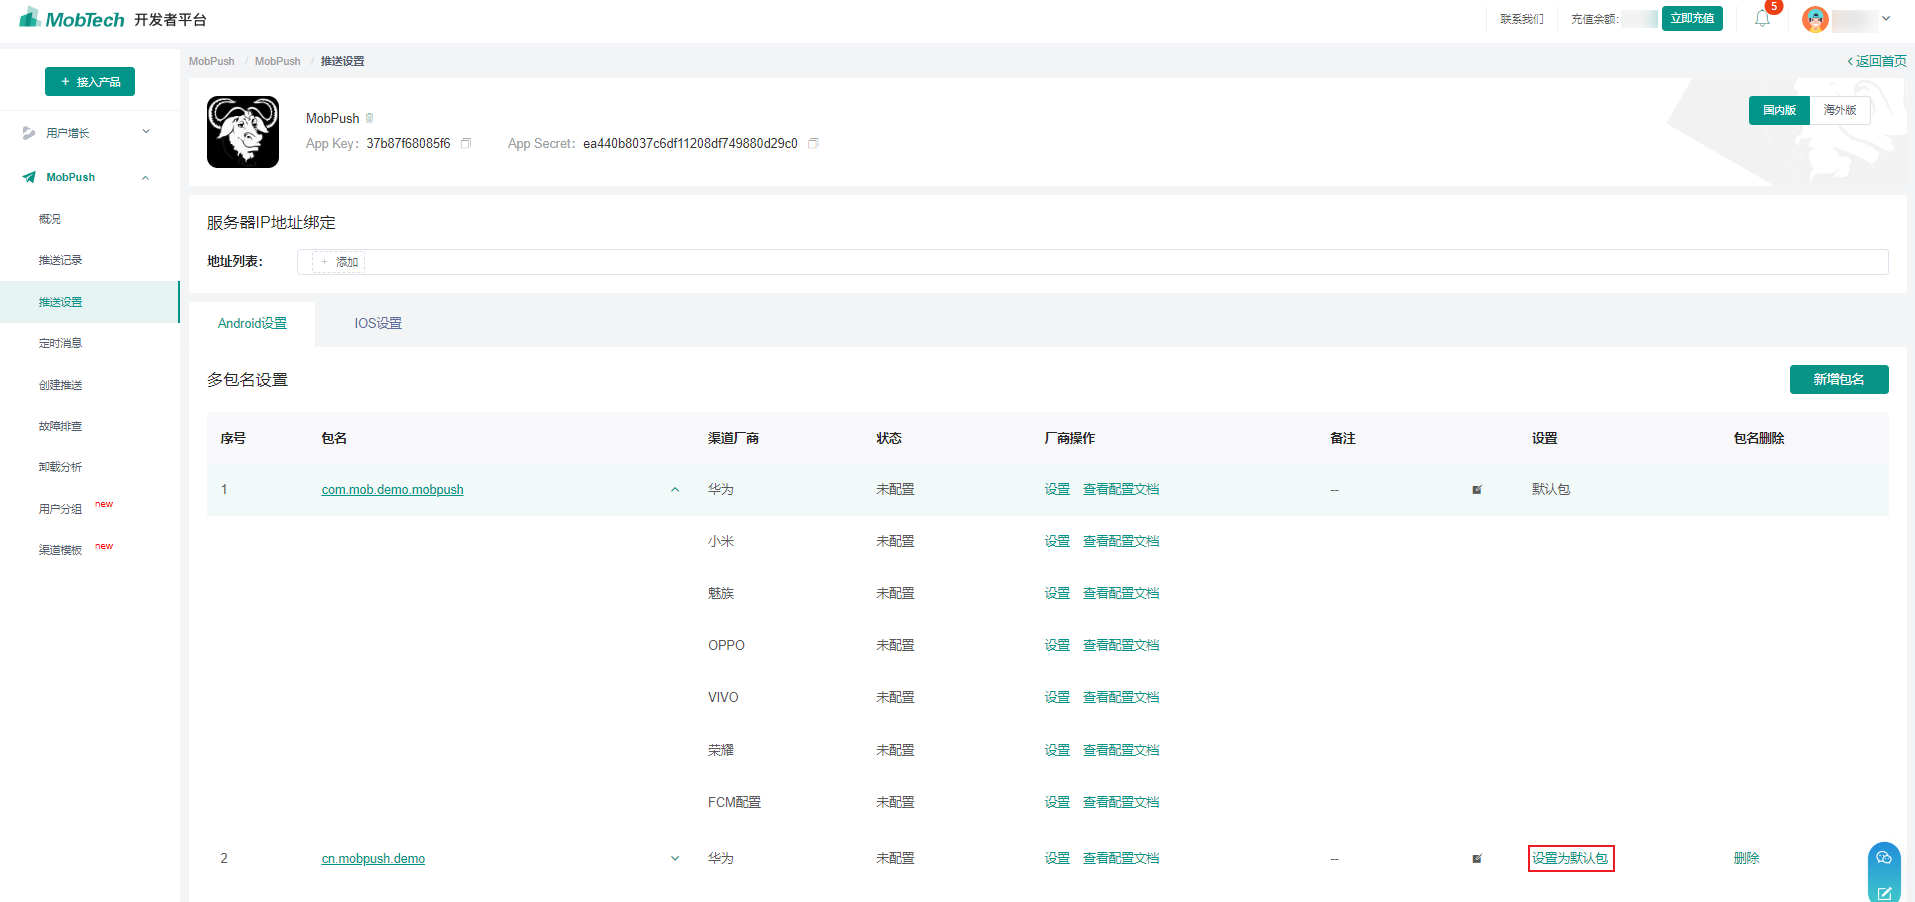1915x902 pixels.
Task: Open the account dropdown arrow
Action: coord(1886,19)
